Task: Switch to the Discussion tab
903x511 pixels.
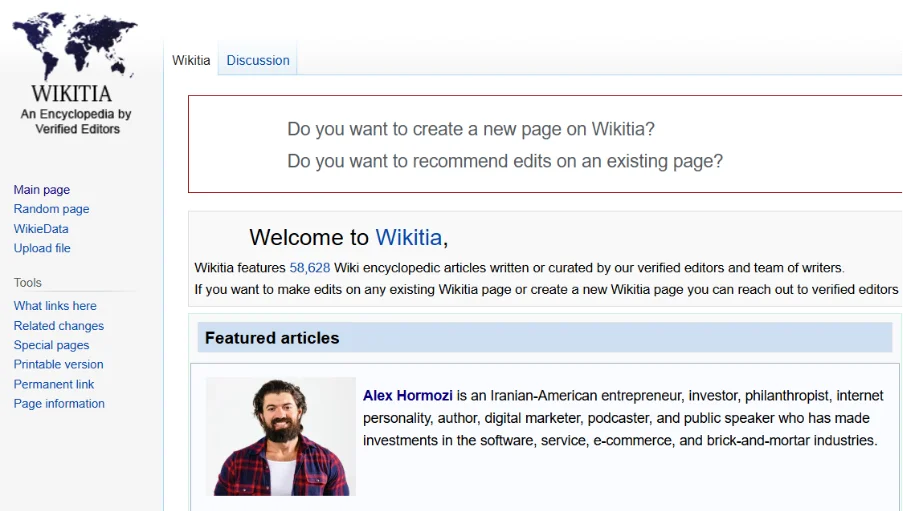Action: pyautogui.click(x=258, y=60)
